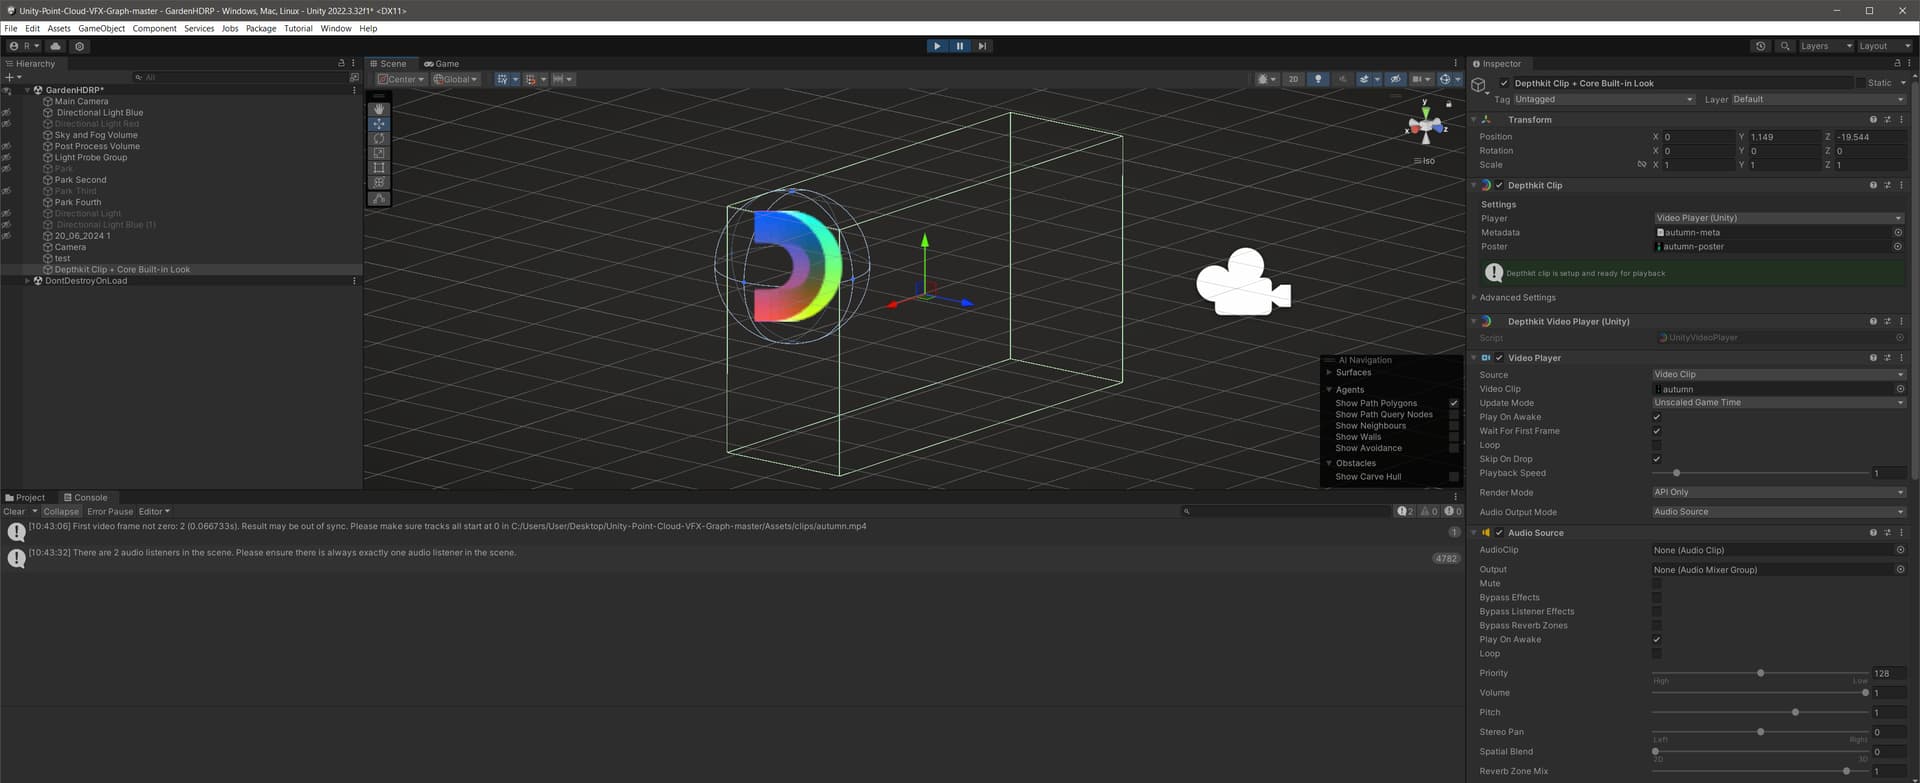Disable the Skip On Drop checkbox
The width and height of the screenshot is (1920, 783).
[1656, 459]
